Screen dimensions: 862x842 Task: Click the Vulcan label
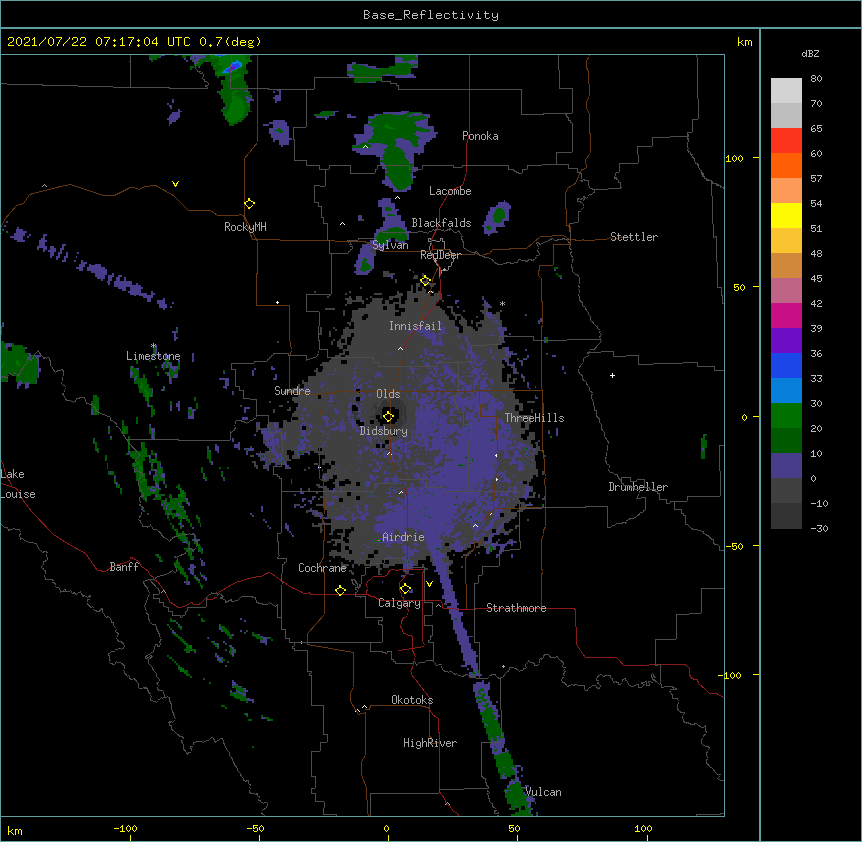tap(543, 792)
